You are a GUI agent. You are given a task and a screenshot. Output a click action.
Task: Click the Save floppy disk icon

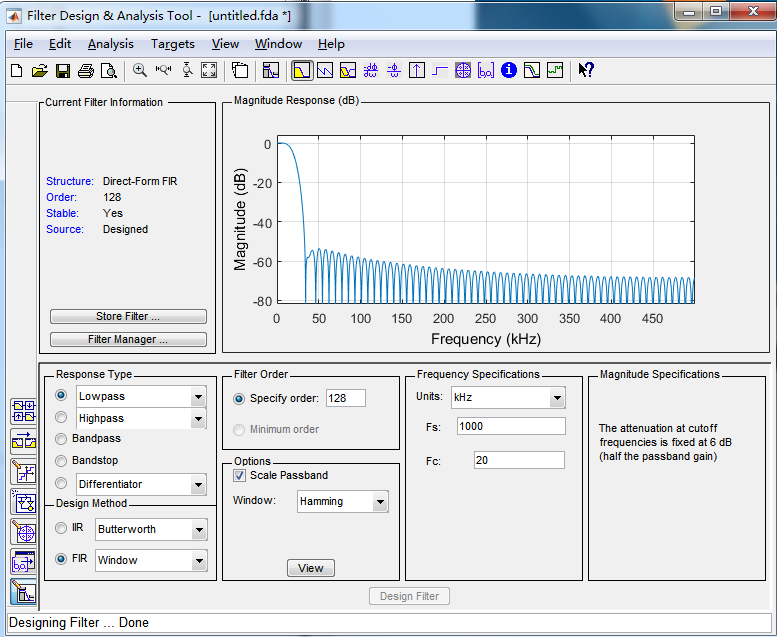point(63,70)
